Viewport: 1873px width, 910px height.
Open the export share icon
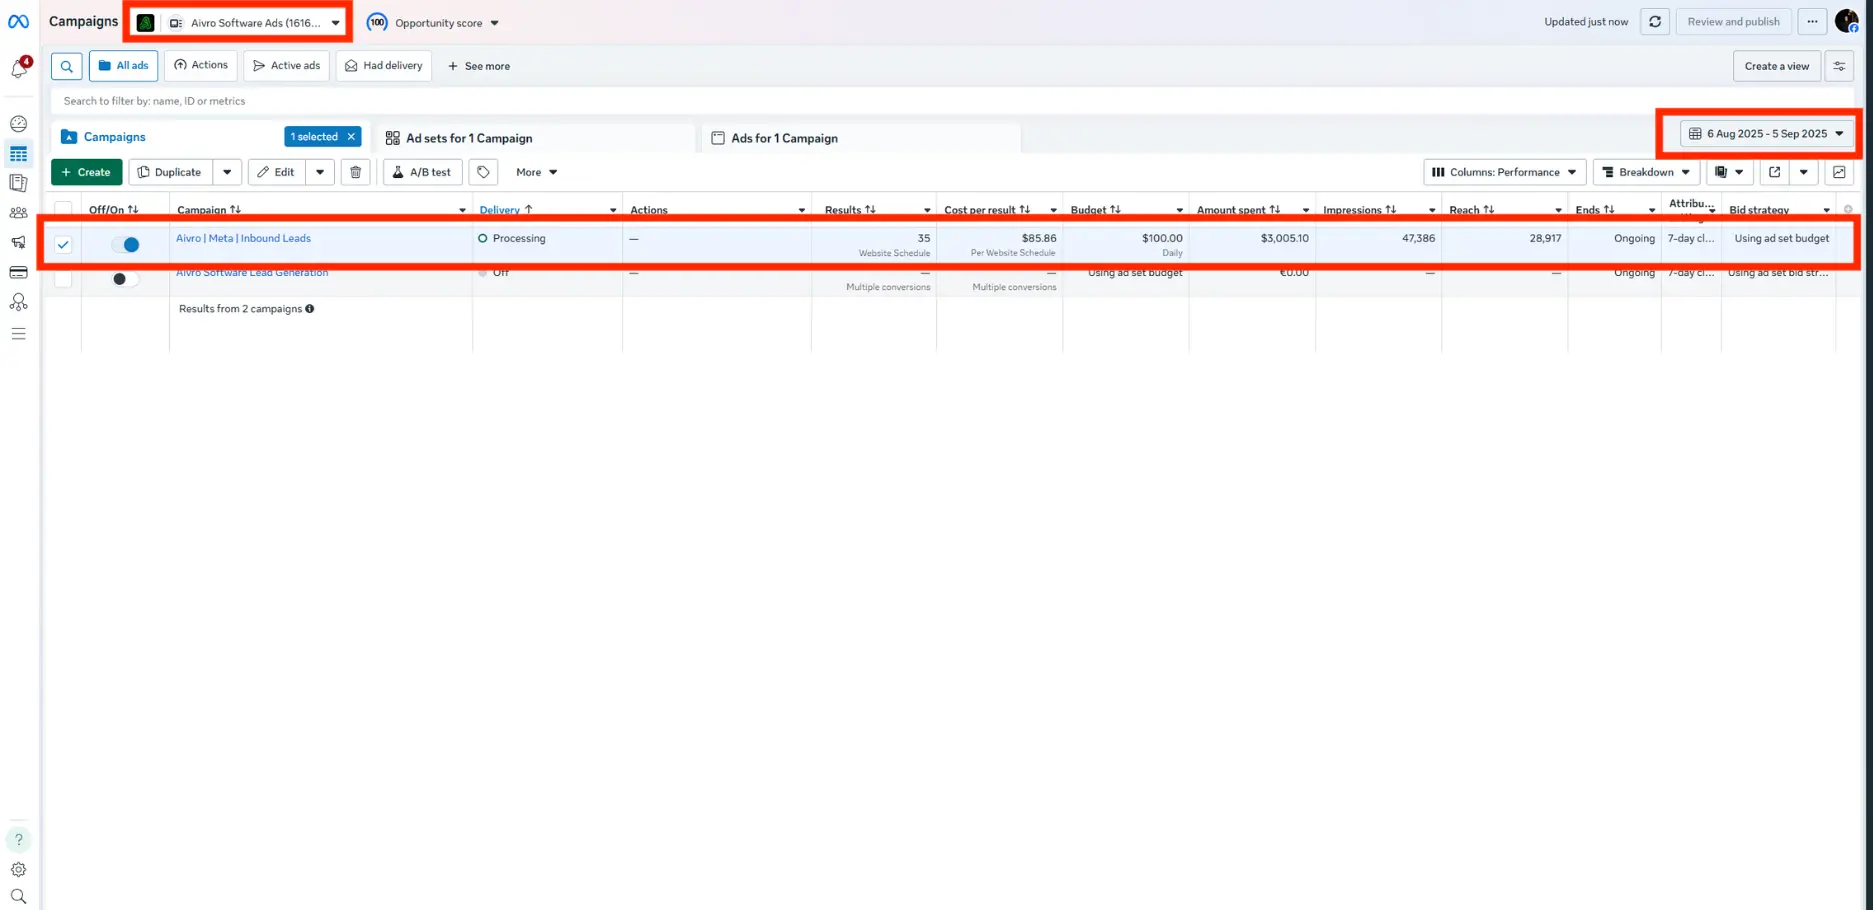1775,172
